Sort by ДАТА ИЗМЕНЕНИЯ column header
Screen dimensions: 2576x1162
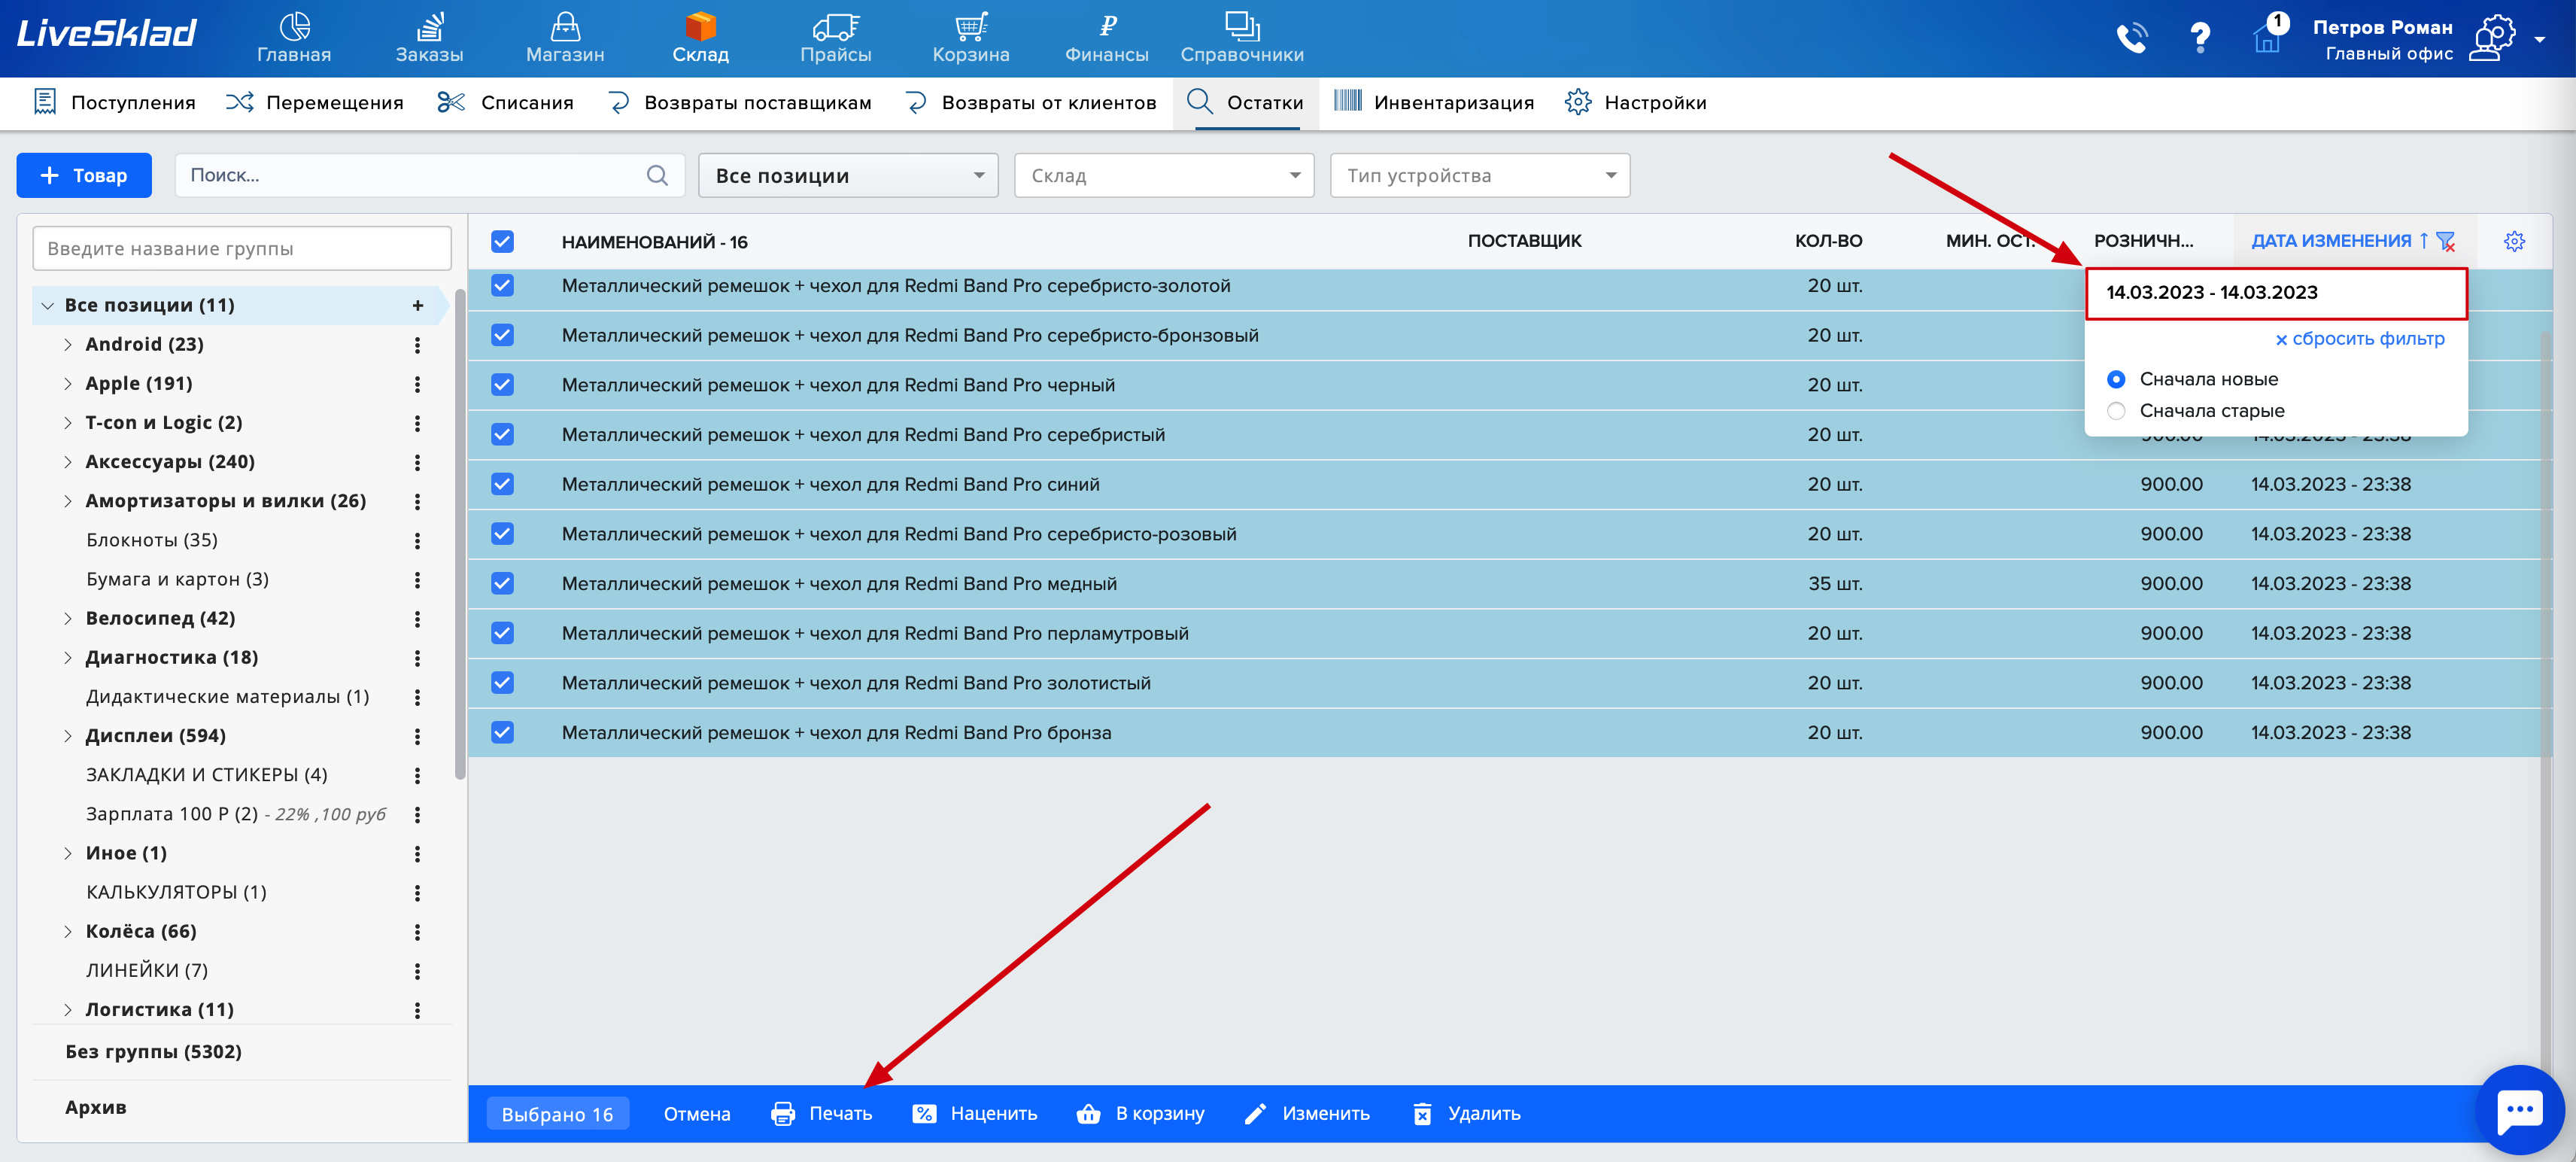pos(2330,241)
